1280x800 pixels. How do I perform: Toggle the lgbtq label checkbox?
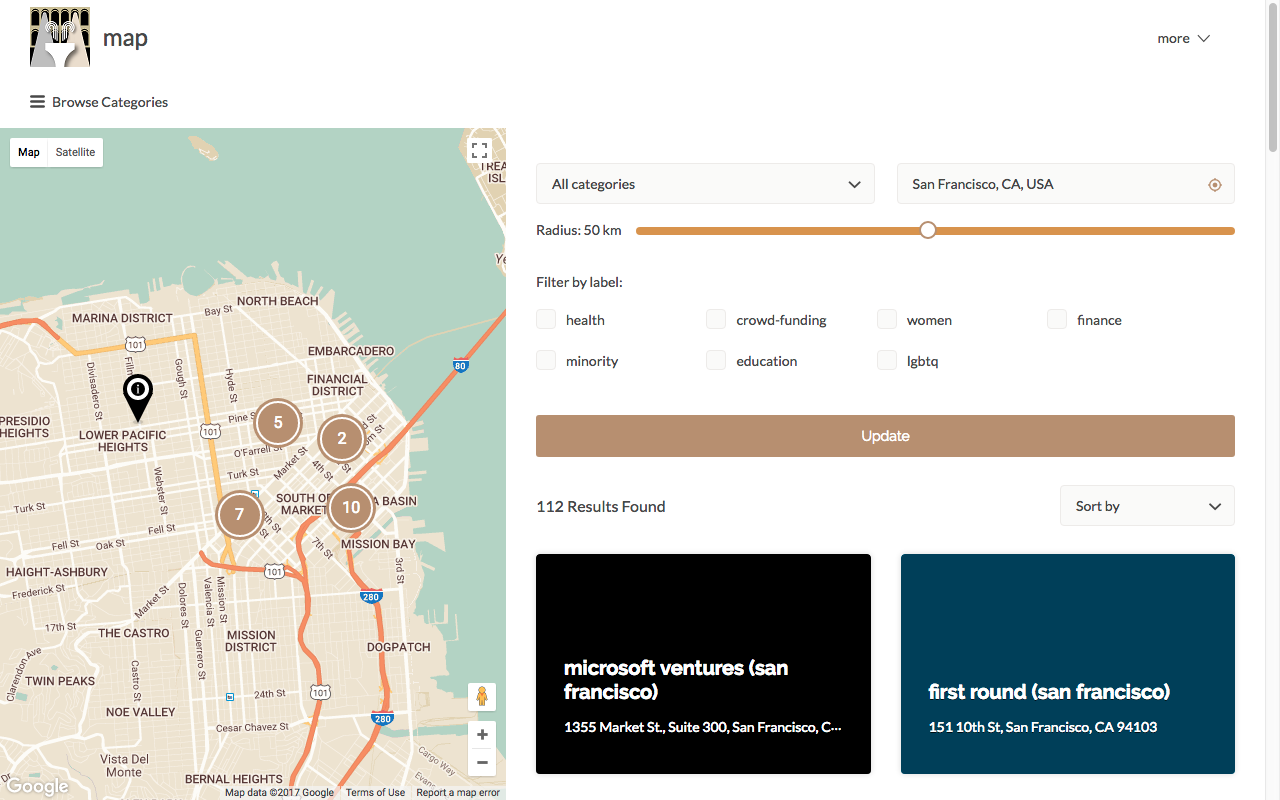click(x=887, y=360)
